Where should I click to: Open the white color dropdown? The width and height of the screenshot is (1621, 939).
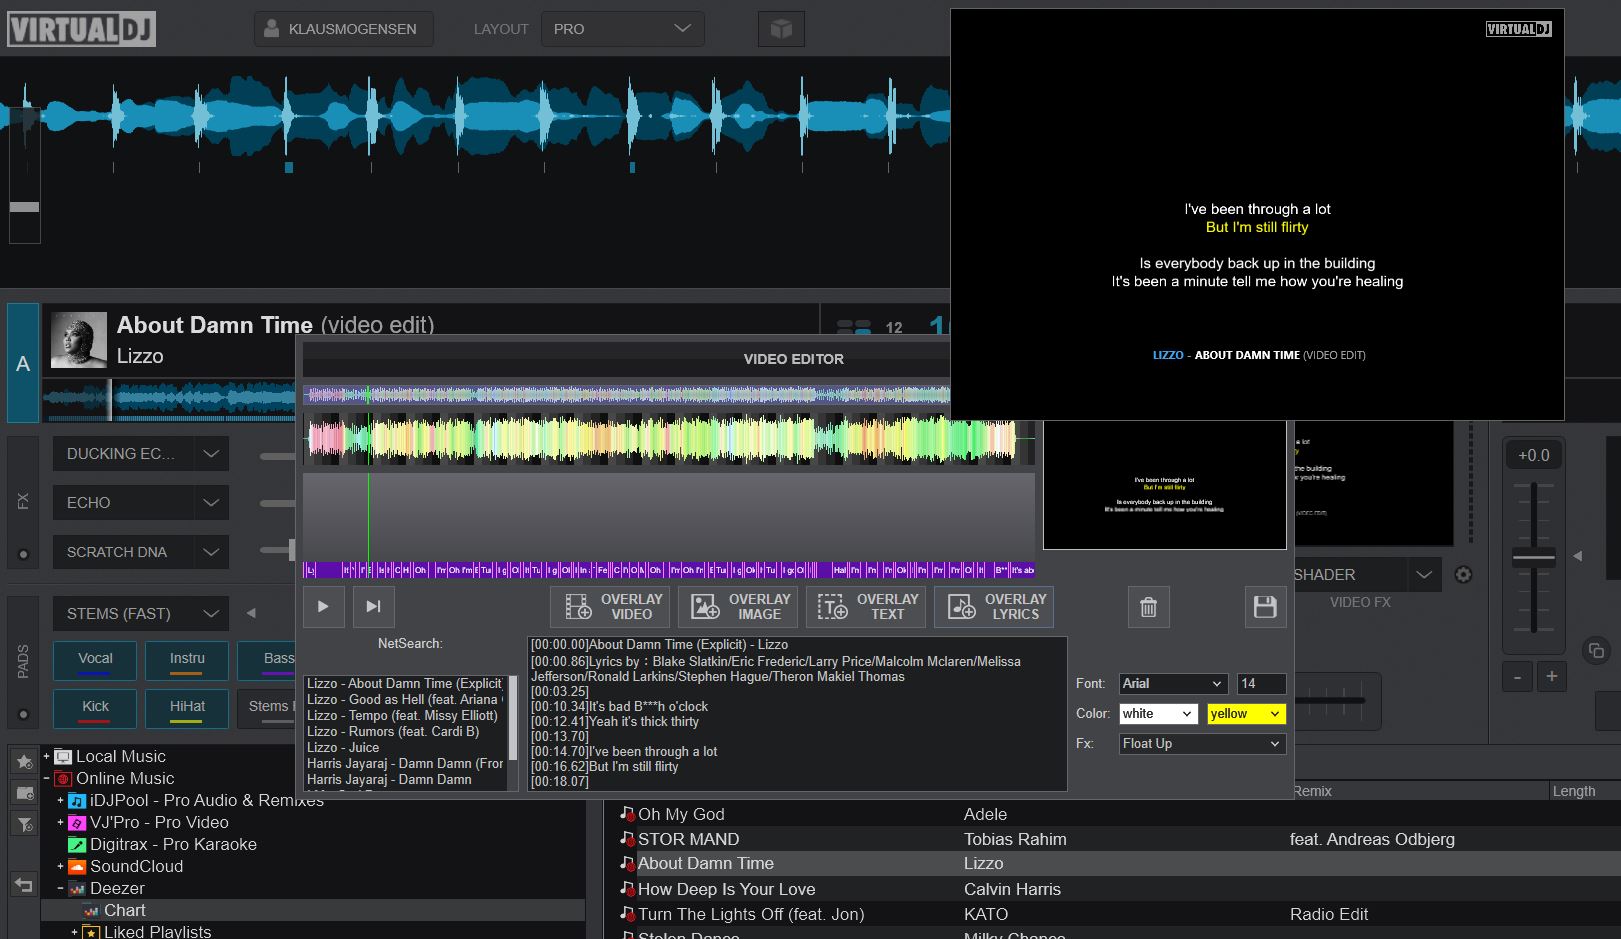coord(1158,714)
